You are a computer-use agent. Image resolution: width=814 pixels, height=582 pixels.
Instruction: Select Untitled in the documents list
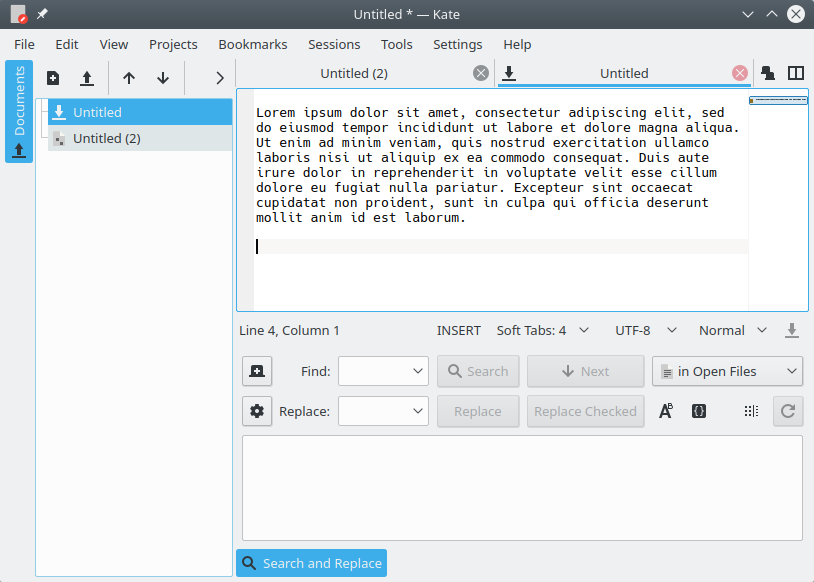point(140,112)
